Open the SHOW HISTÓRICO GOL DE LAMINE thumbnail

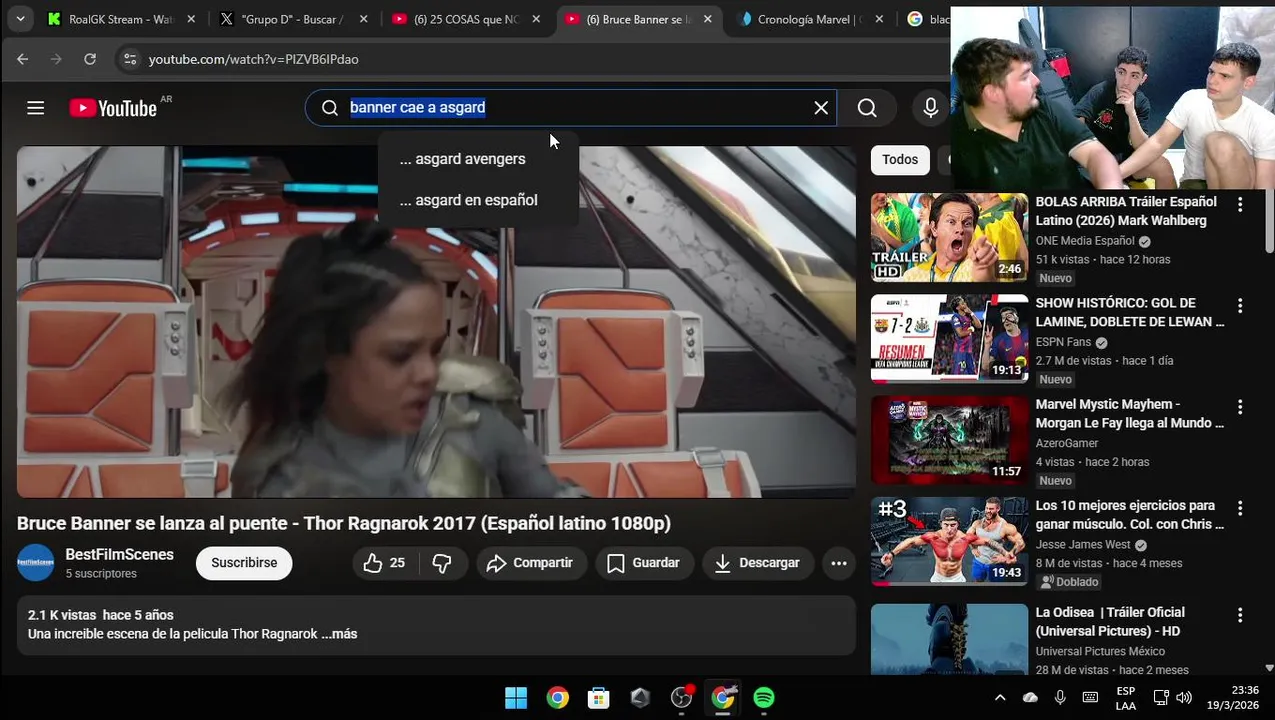949,338
